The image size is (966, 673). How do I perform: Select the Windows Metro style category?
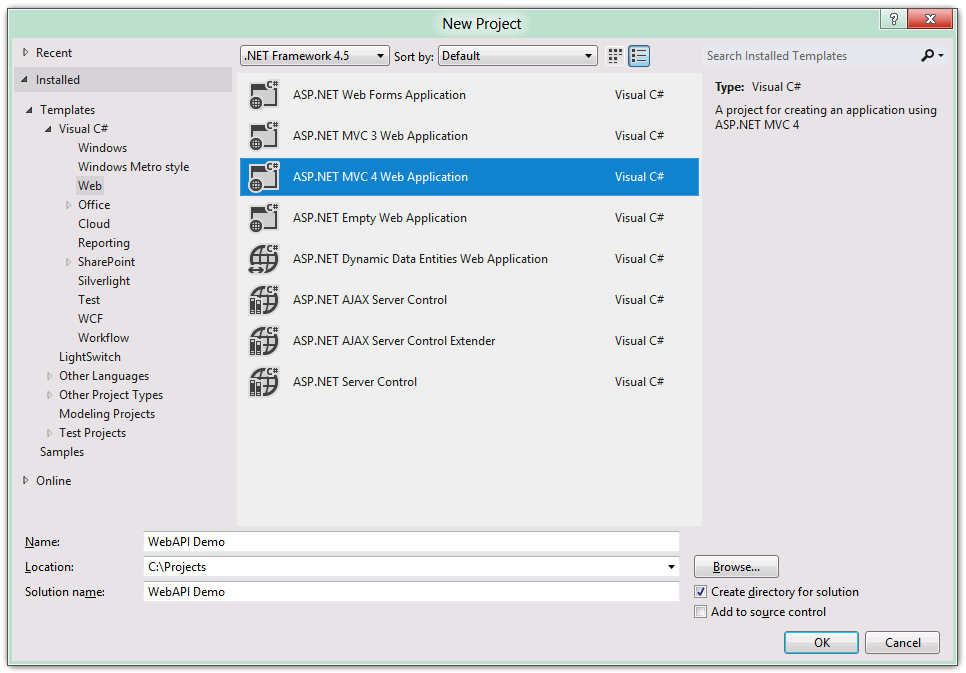pos(133,167)
